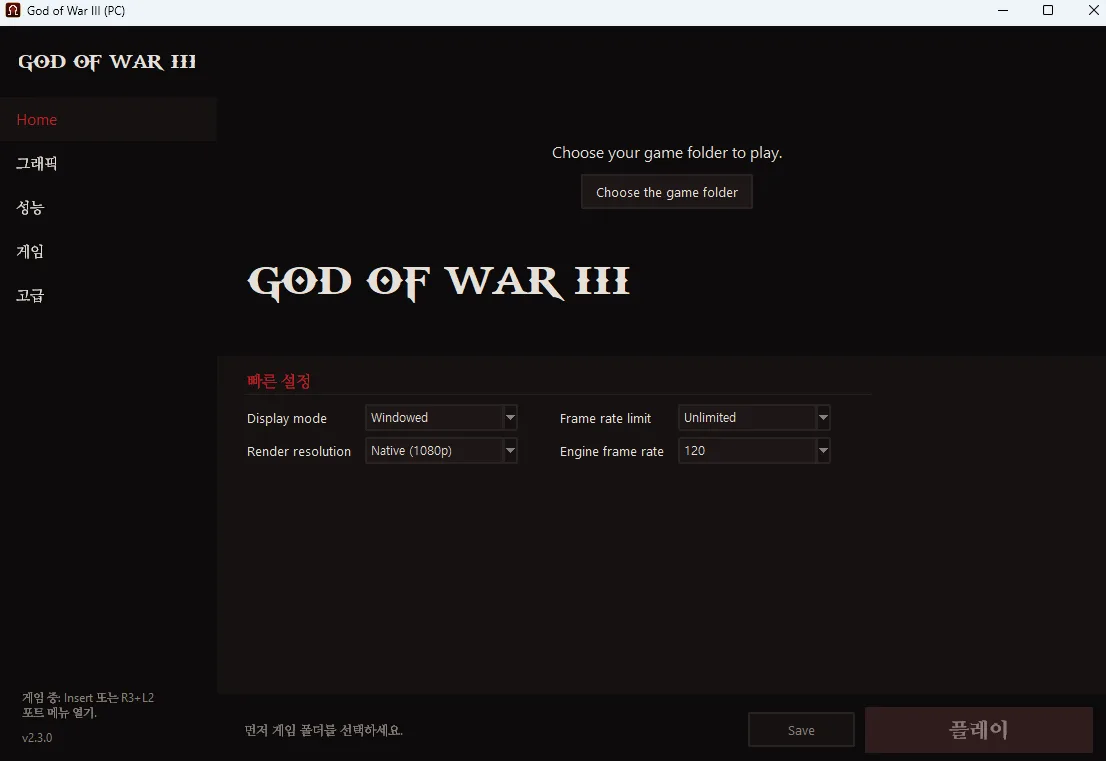The width and height of the screenshot is (1106, 761).
Task: Close the God of War III window
Action: tap(1093, 11)
